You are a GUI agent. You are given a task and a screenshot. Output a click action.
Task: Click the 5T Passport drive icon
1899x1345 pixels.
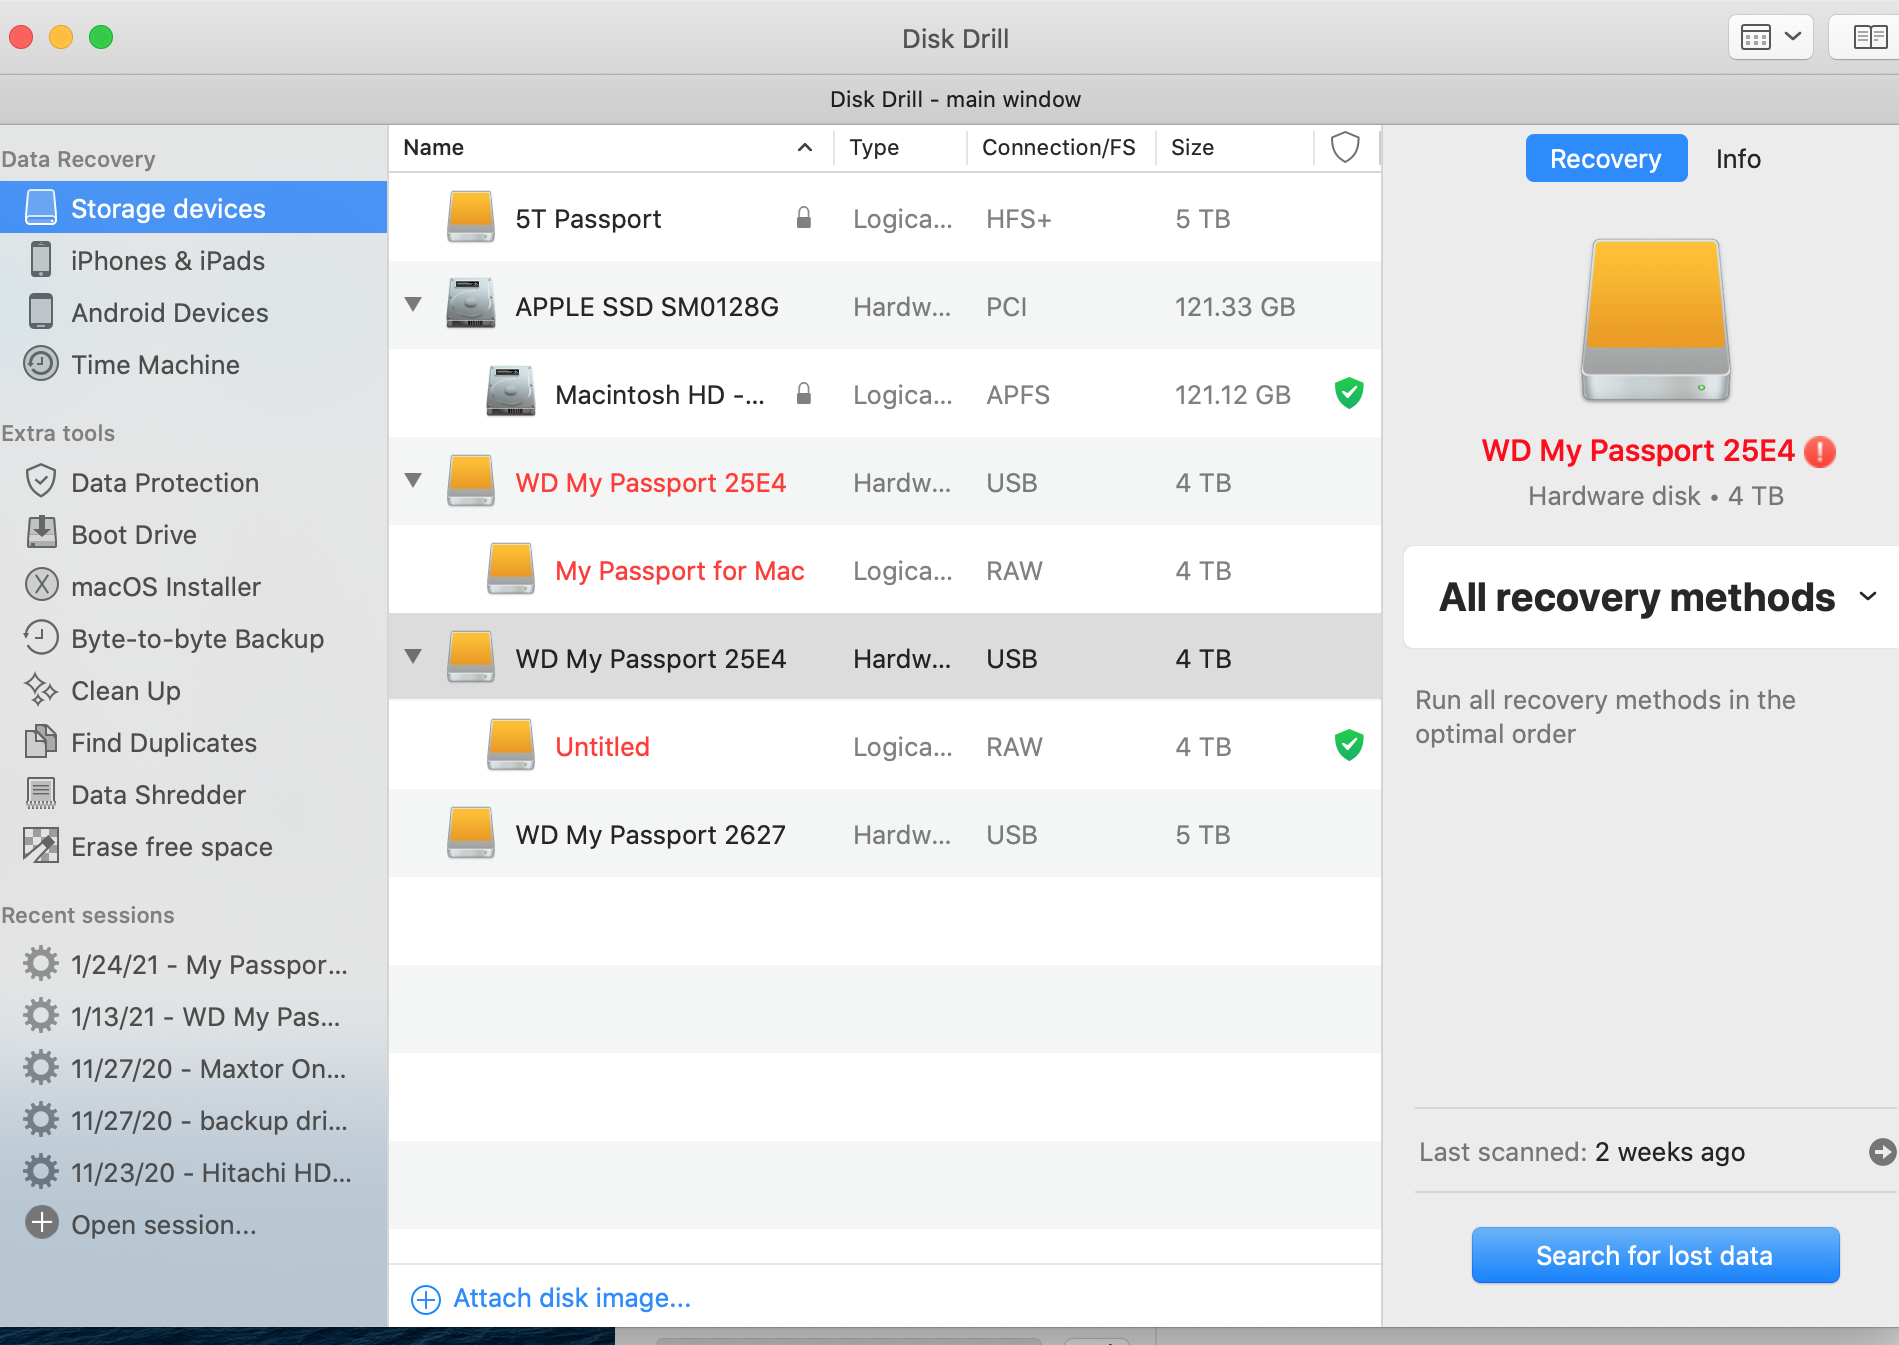470,217
